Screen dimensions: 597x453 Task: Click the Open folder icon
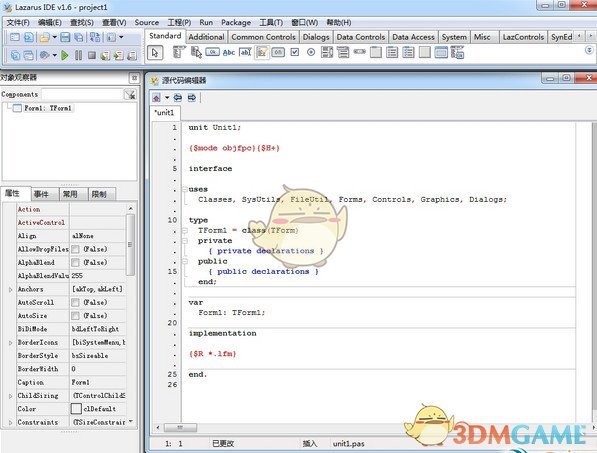point(45,37)
